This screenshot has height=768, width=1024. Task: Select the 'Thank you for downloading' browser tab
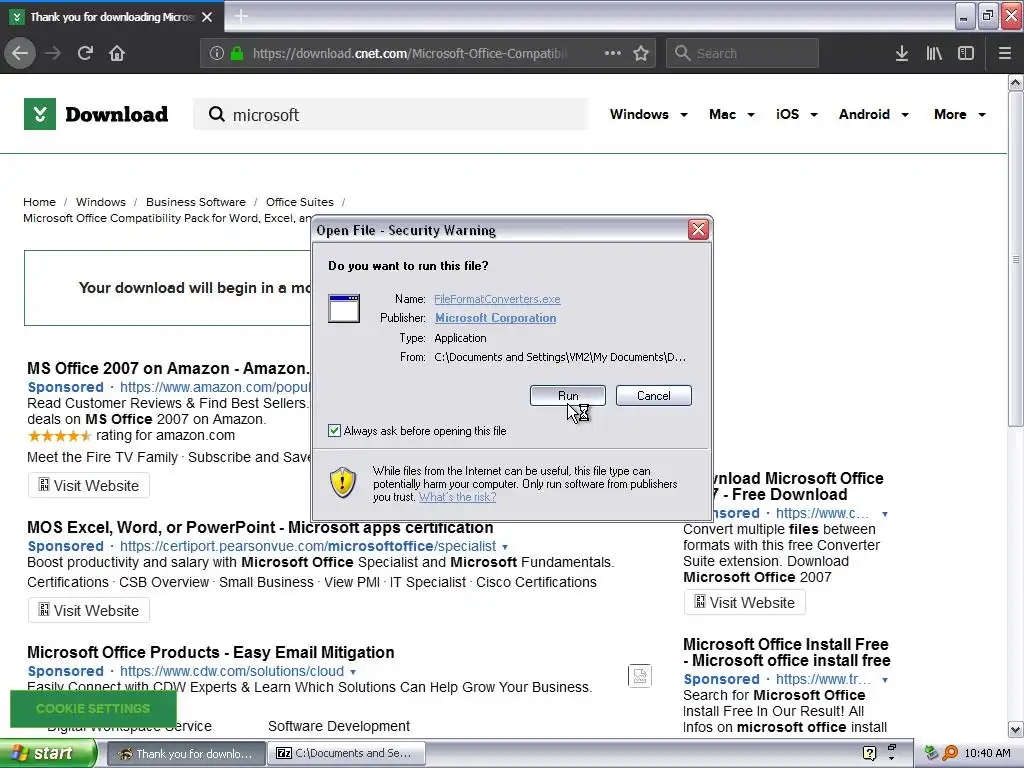(112, 17)
